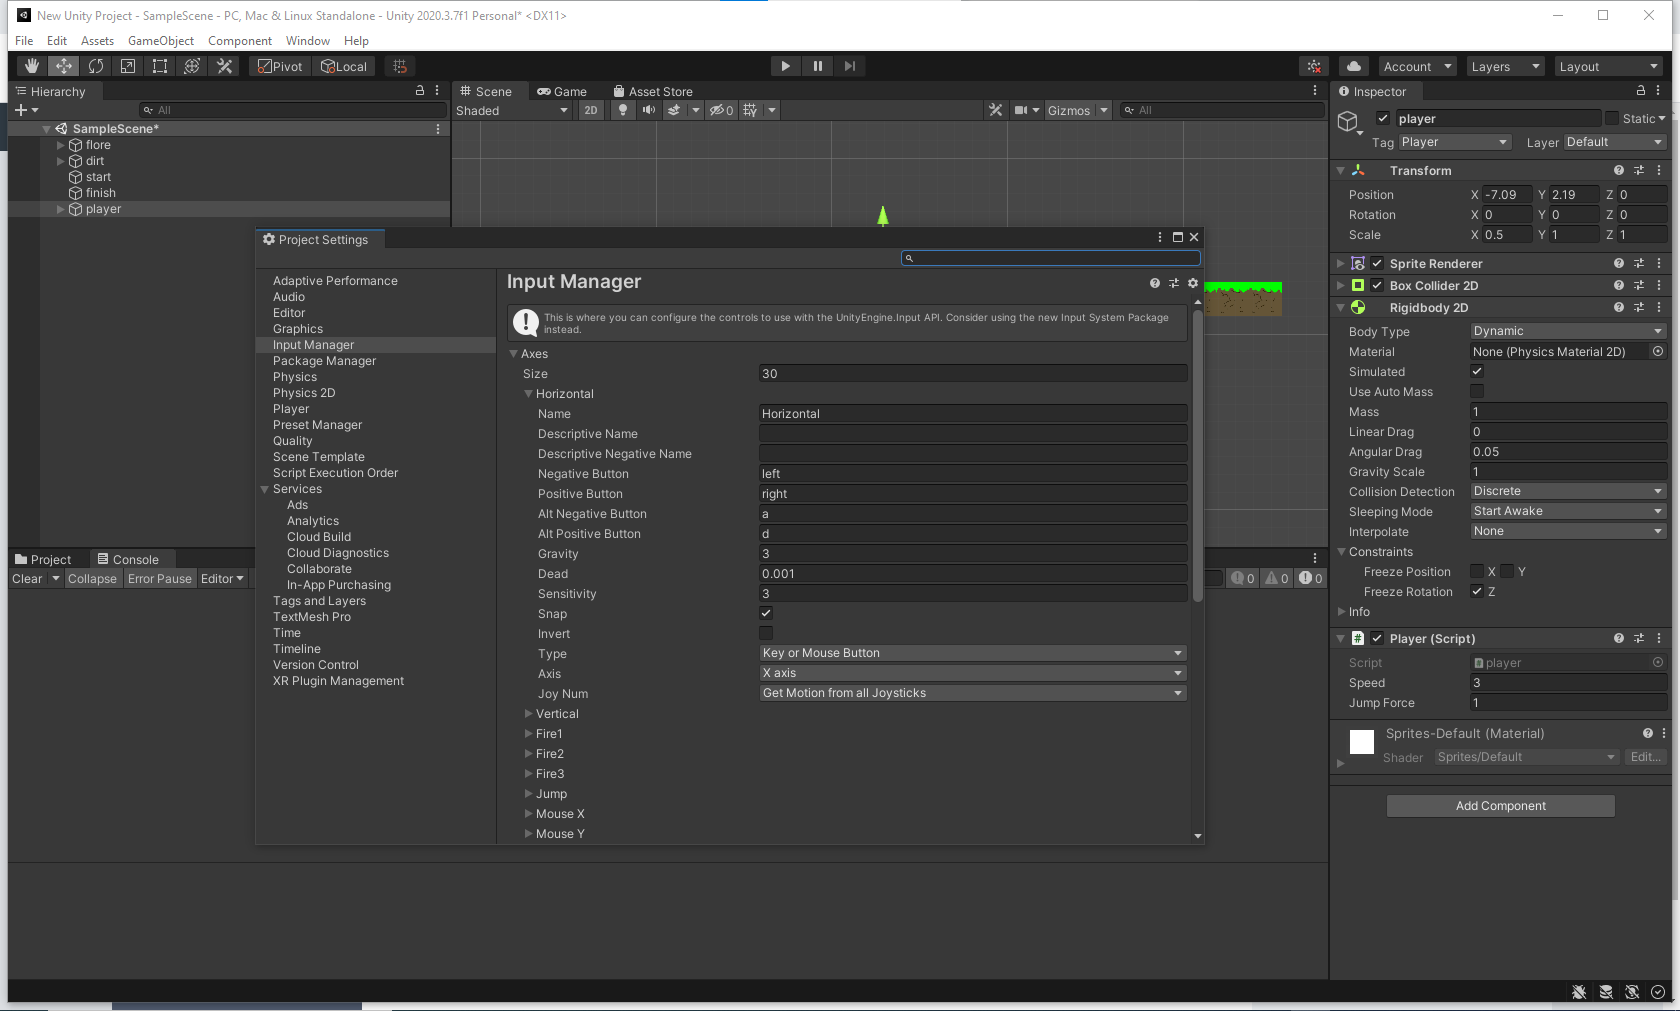
Task: Lock the Hierarchy panel
Action: 420,90
